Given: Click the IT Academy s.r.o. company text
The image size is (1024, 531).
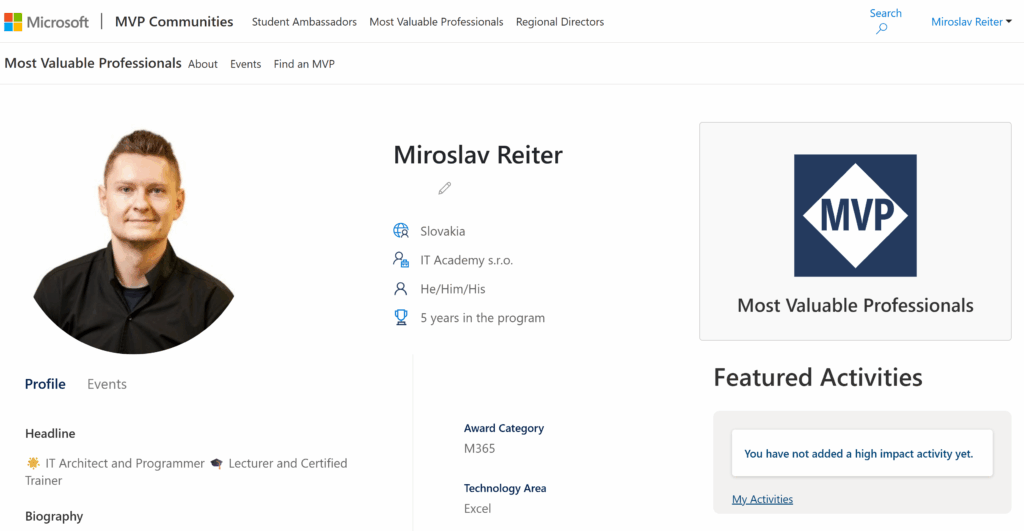Looking at the screenshot, I should tap(466, 260).
